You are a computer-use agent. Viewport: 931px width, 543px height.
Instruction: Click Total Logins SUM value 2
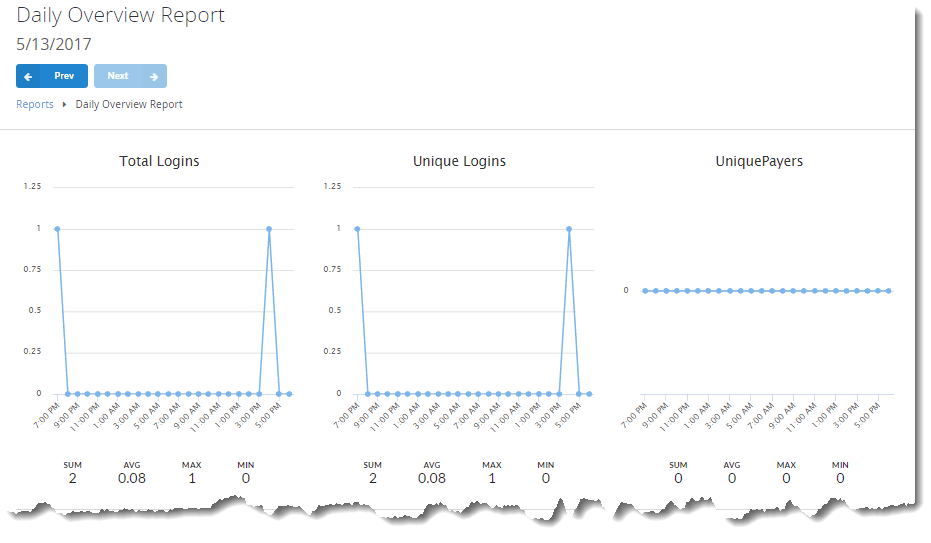pyautogui.click(x=72, y=478)
